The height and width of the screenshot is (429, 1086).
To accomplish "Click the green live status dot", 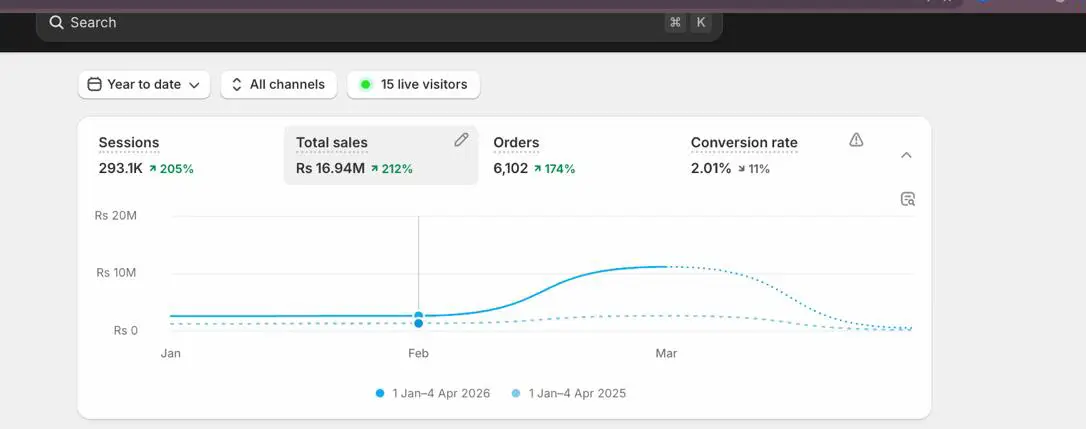I will 366,85.
